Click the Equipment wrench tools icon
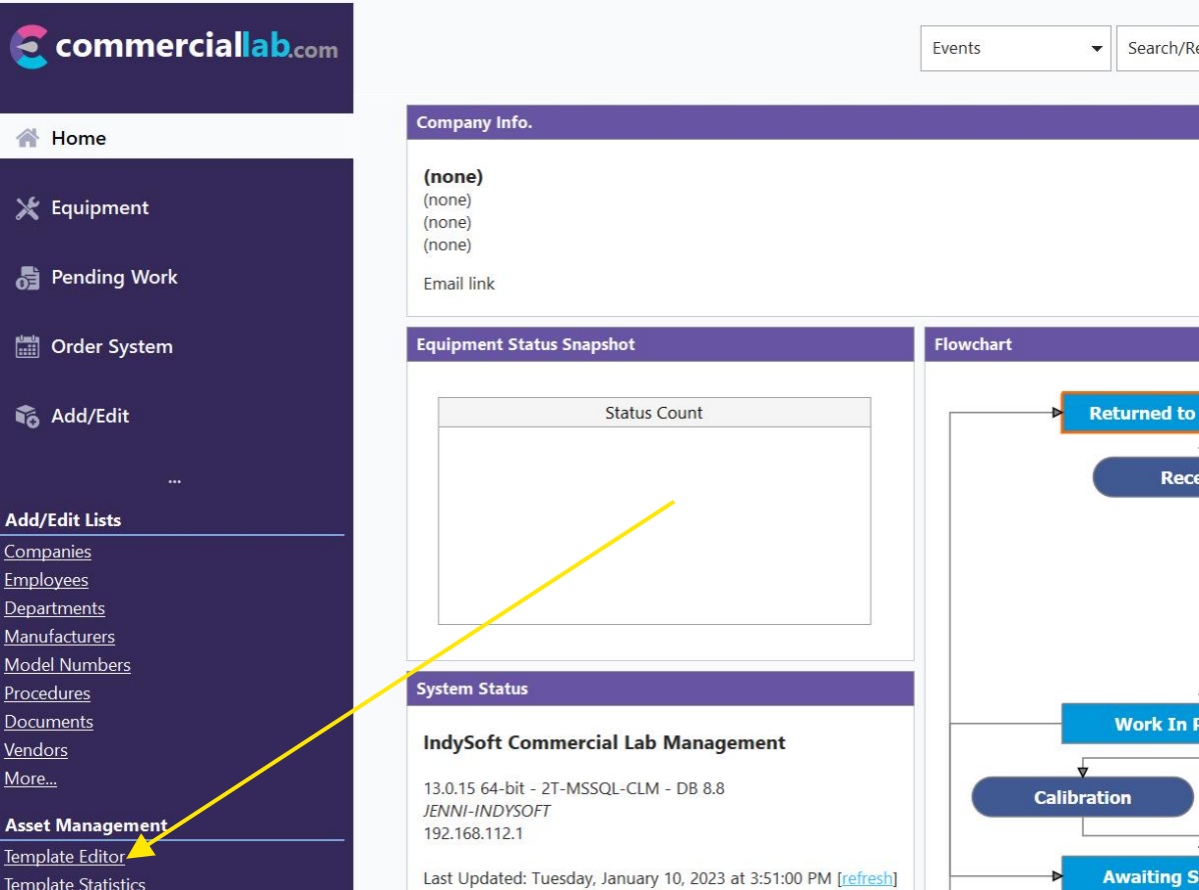 tap(27, 208)
